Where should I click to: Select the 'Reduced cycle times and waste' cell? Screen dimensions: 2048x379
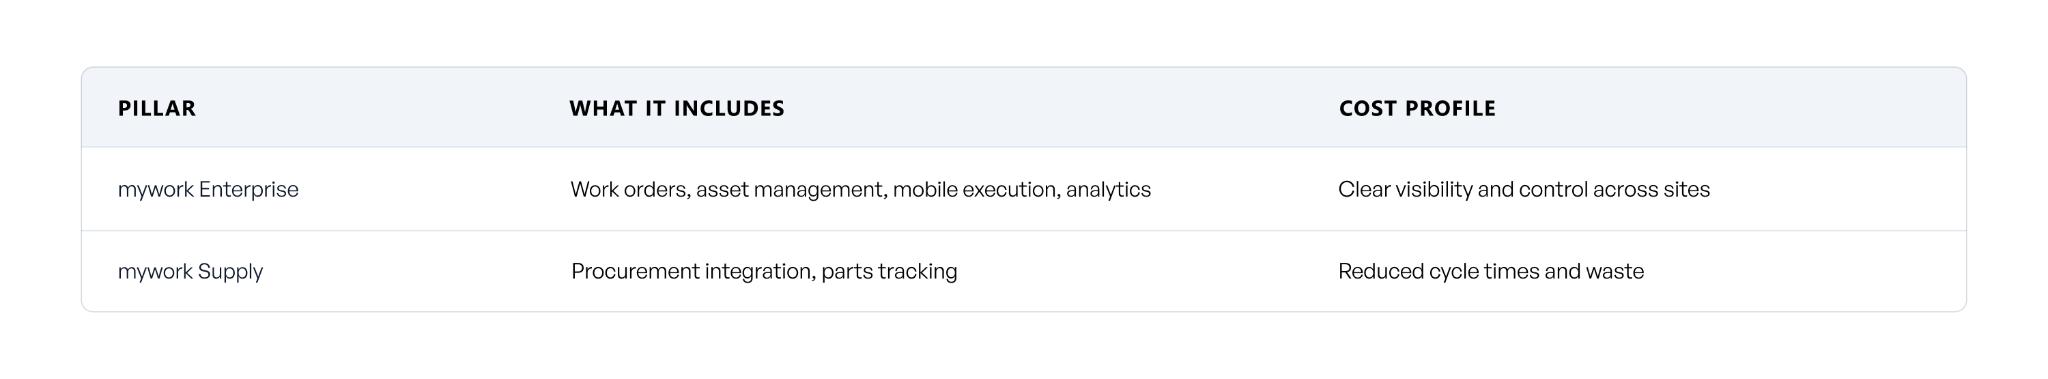click(1491, 271)
